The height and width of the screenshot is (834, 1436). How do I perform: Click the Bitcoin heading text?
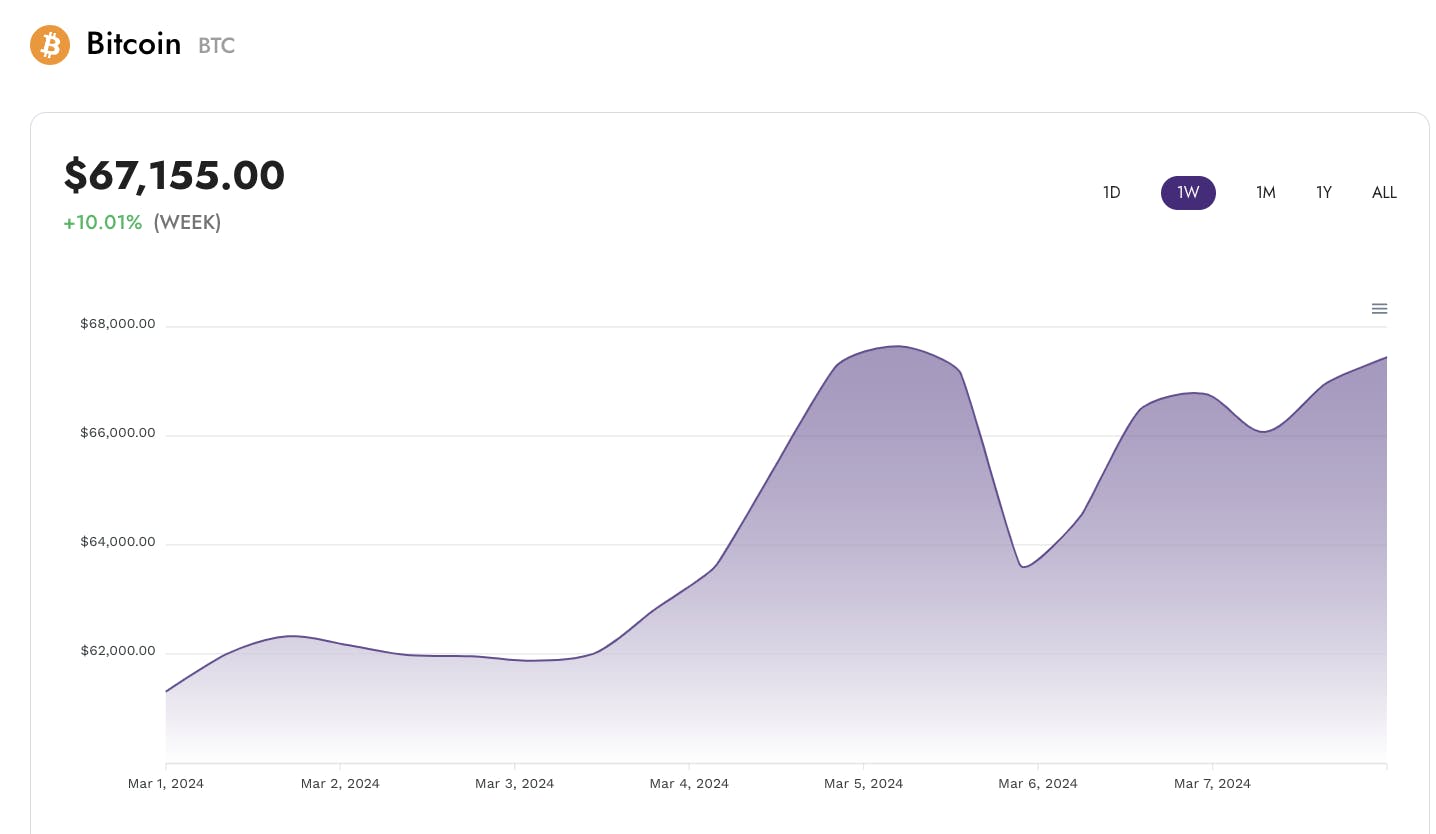coord(133,44)
